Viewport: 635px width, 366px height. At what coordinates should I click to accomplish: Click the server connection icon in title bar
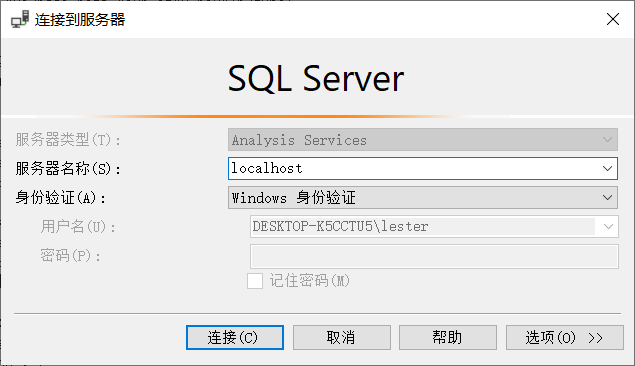pyautogui.click(x=20, y=19)
